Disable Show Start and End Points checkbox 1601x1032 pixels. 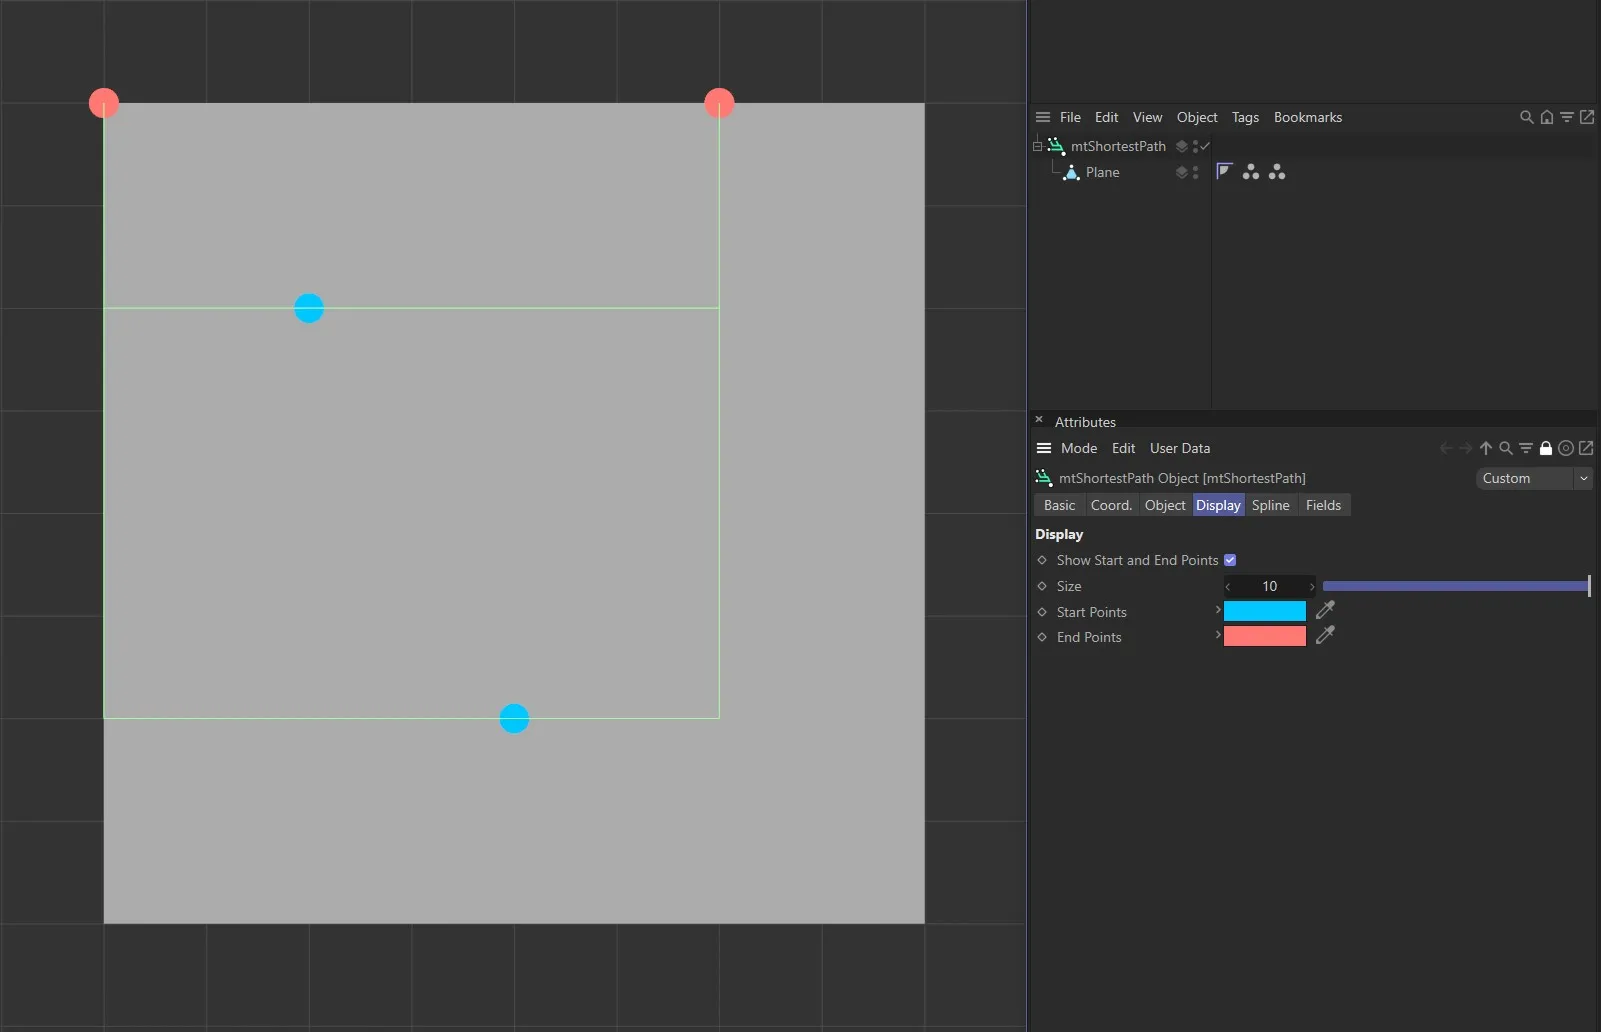1231,560
